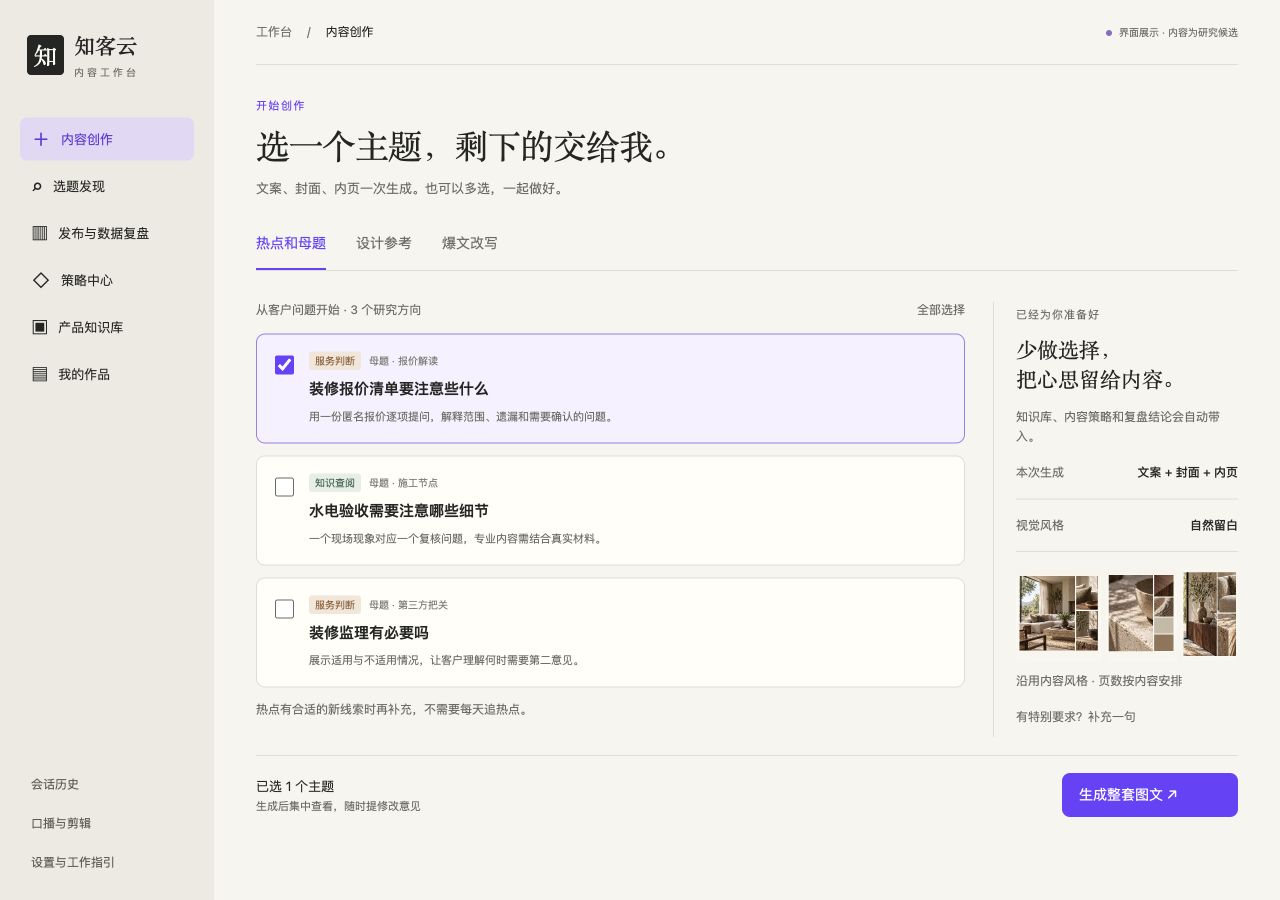Open 会话历史 link
1280x900 pixels.
click(x=55, y=784)
